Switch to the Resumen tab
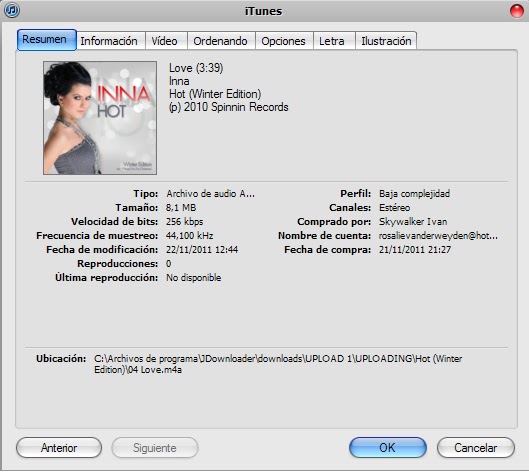529x473 pixels. (x=47, y=40)
